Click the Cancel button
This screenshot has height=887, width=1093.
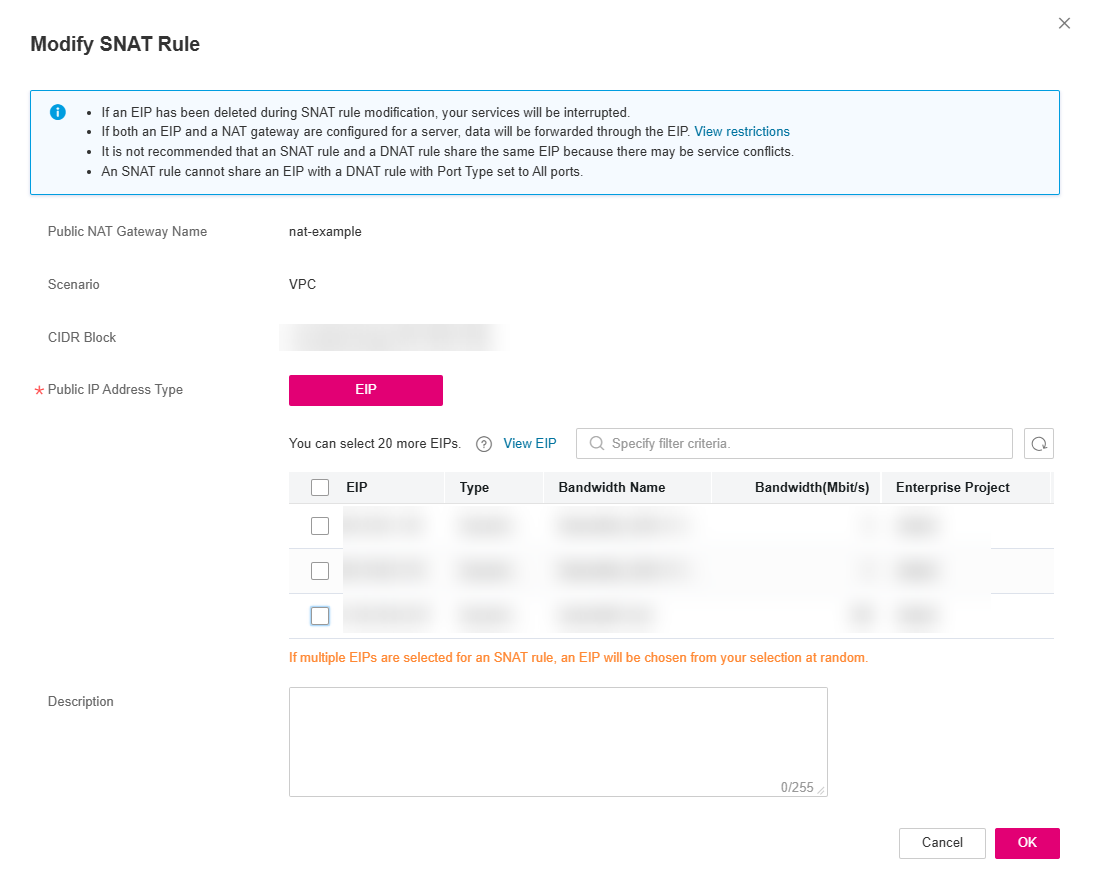942,842
